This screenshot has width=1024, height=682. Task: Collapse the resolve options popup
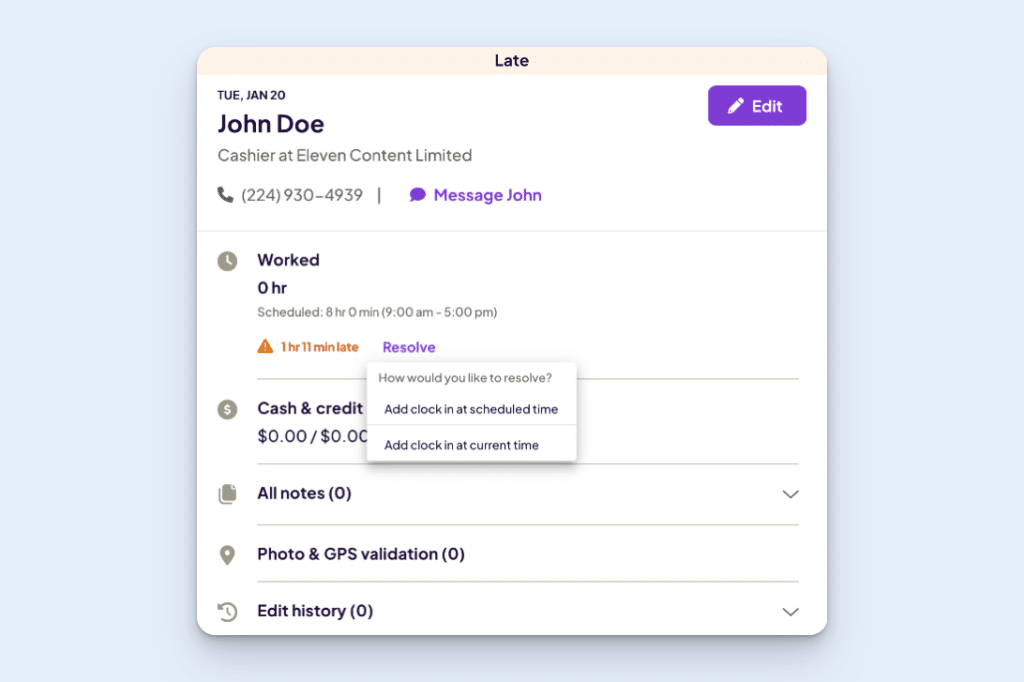tap(408, 346)
